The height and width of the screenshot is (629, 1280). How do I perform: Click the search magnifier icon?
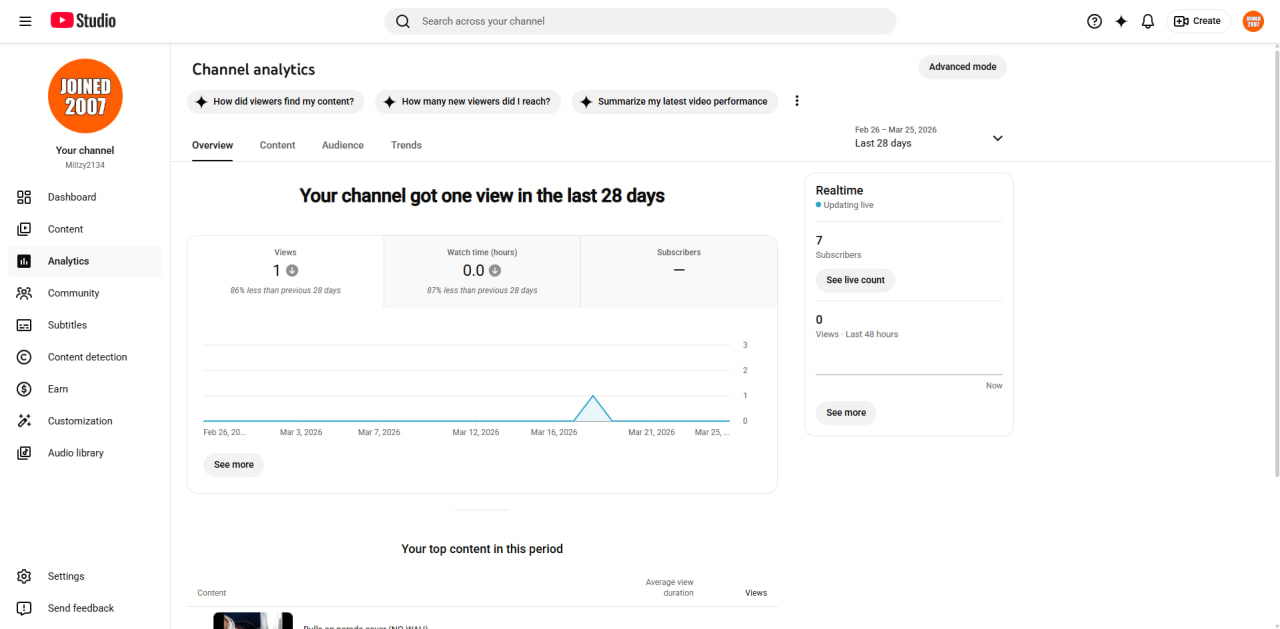pos(403,21)
